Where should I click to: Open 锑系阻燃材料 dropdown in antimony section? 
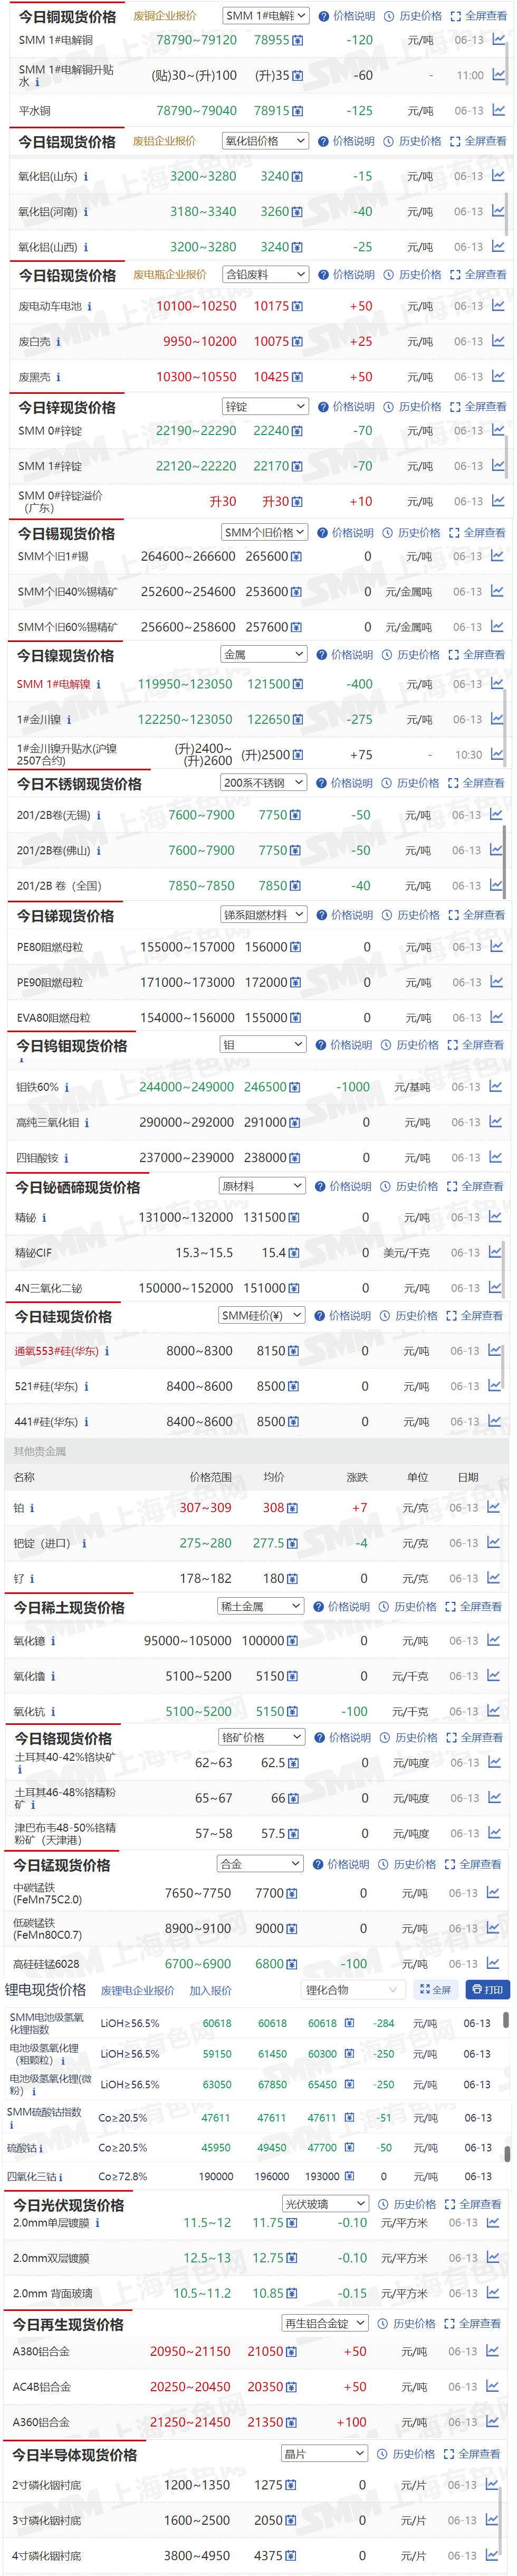pyautogui.click(x=263, y=915)
